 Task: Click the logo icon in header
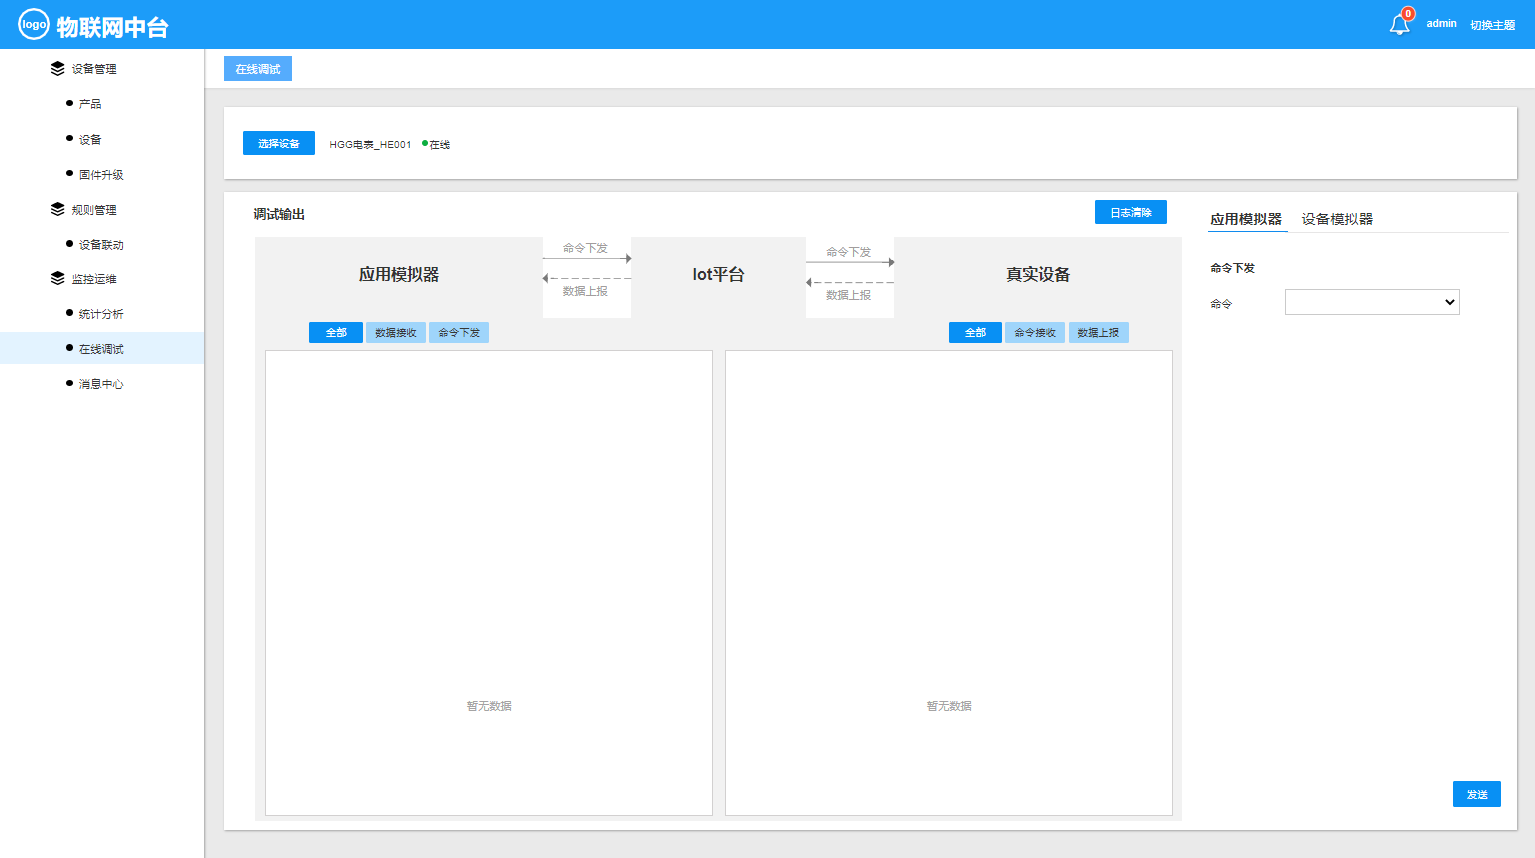(34, 24)
